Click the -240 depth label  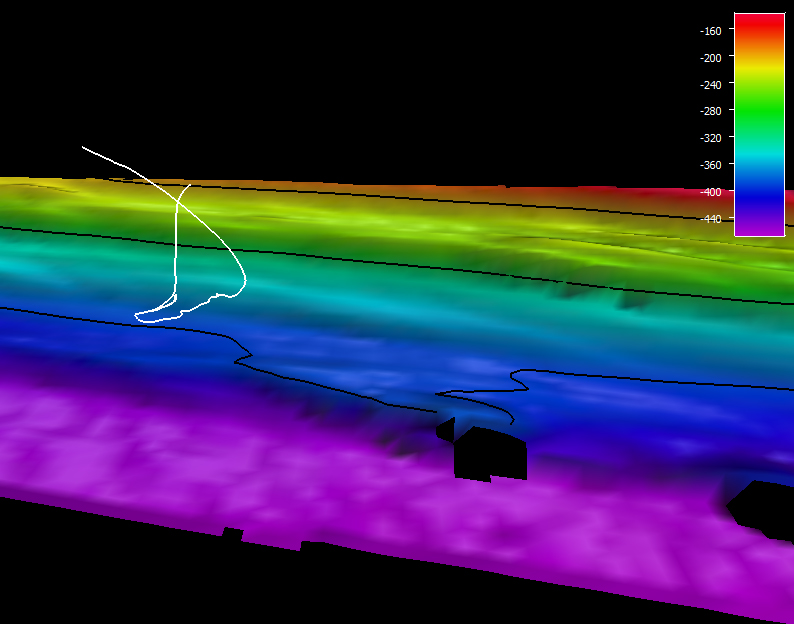(x=710, y=85)
